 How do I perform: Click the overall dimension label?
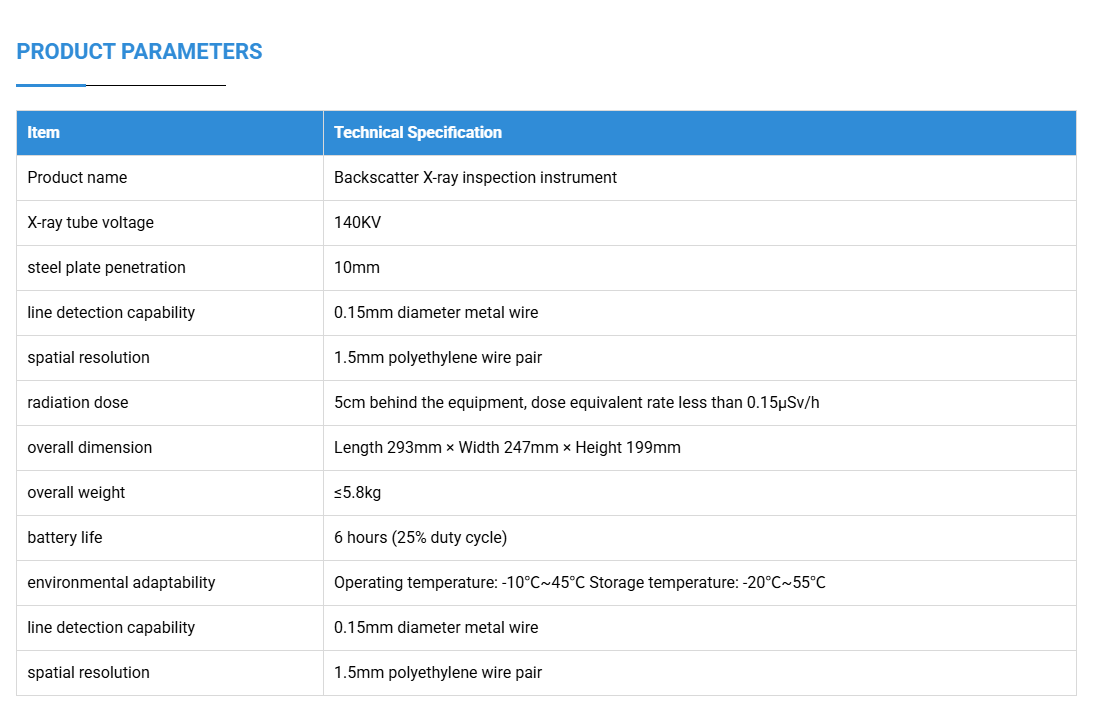pos(90,447)
